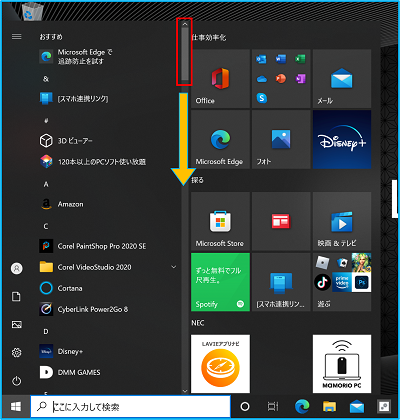The width and height of the screenshot is (400, 420).
Task: Open the フォト tile
Action: [x=281, y=139]
